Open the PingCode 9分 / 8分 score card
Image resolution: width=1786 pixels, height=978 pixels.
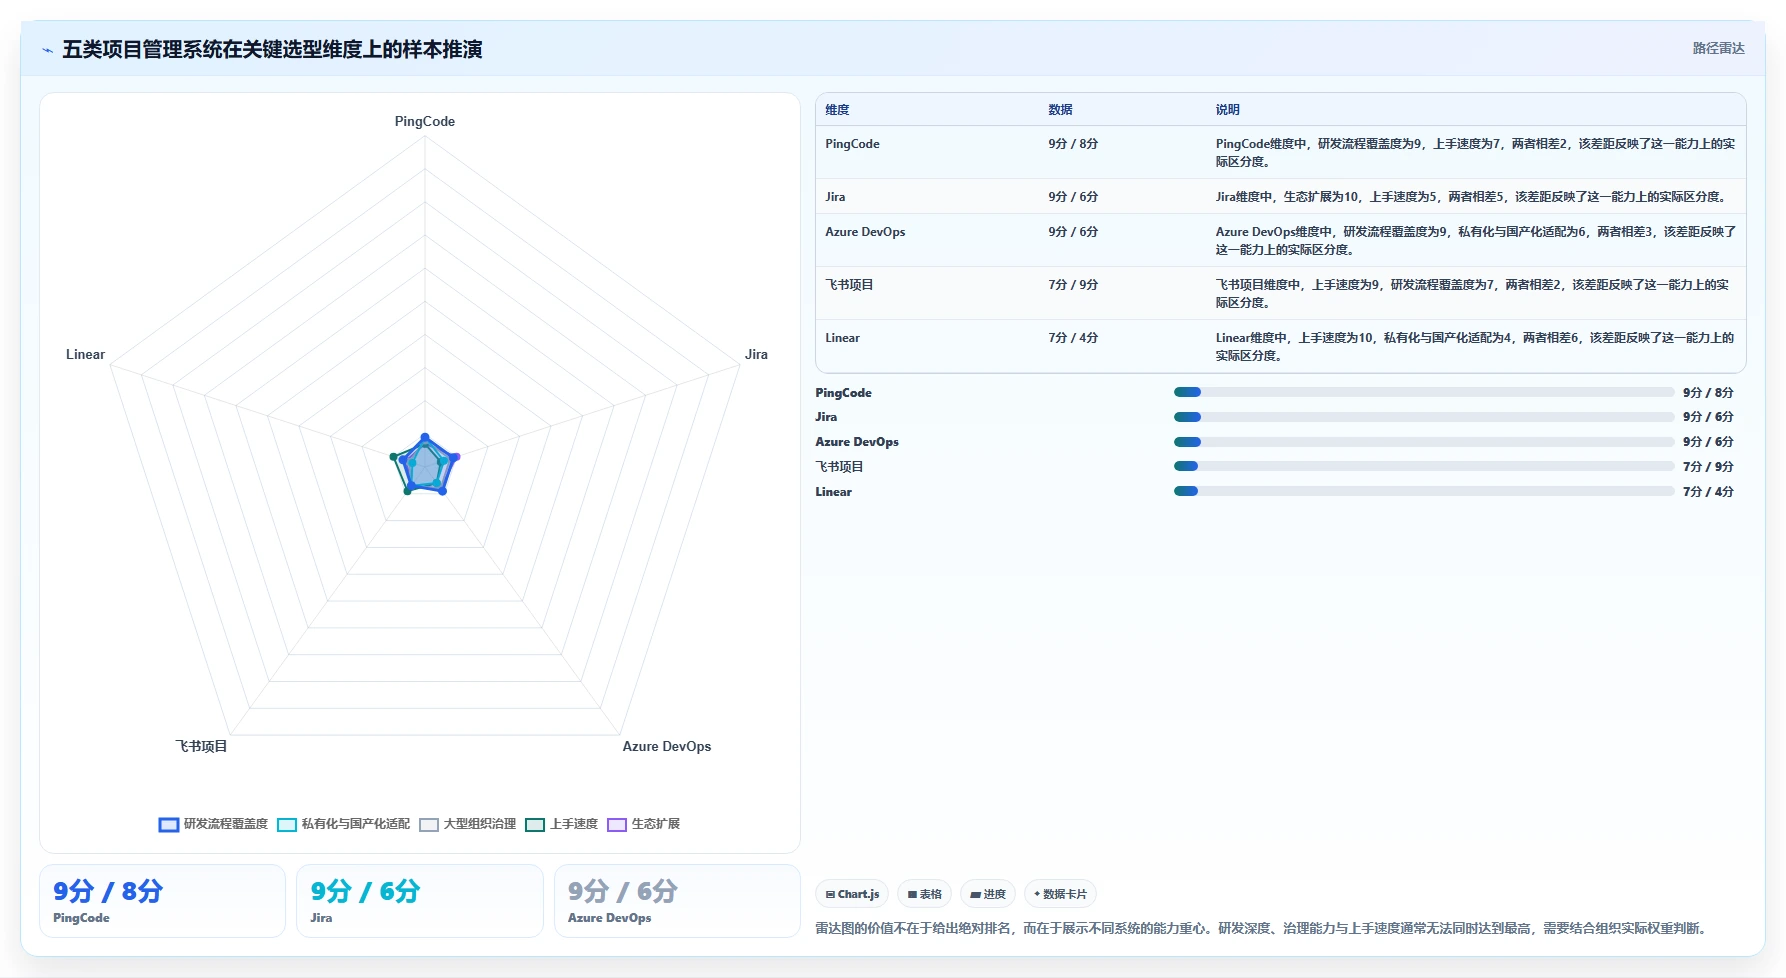click(162, 901)
